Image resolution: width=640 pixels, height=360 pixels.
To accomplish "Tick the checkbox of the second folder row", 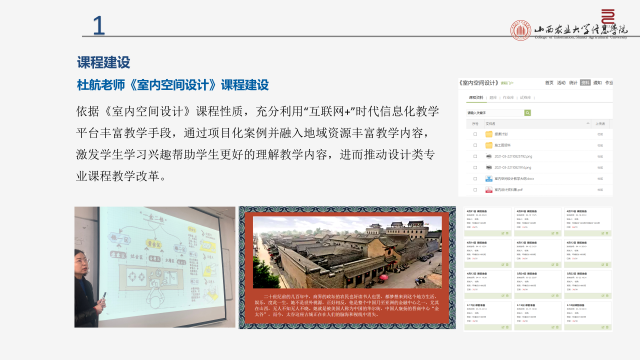I will click(475, 145).
